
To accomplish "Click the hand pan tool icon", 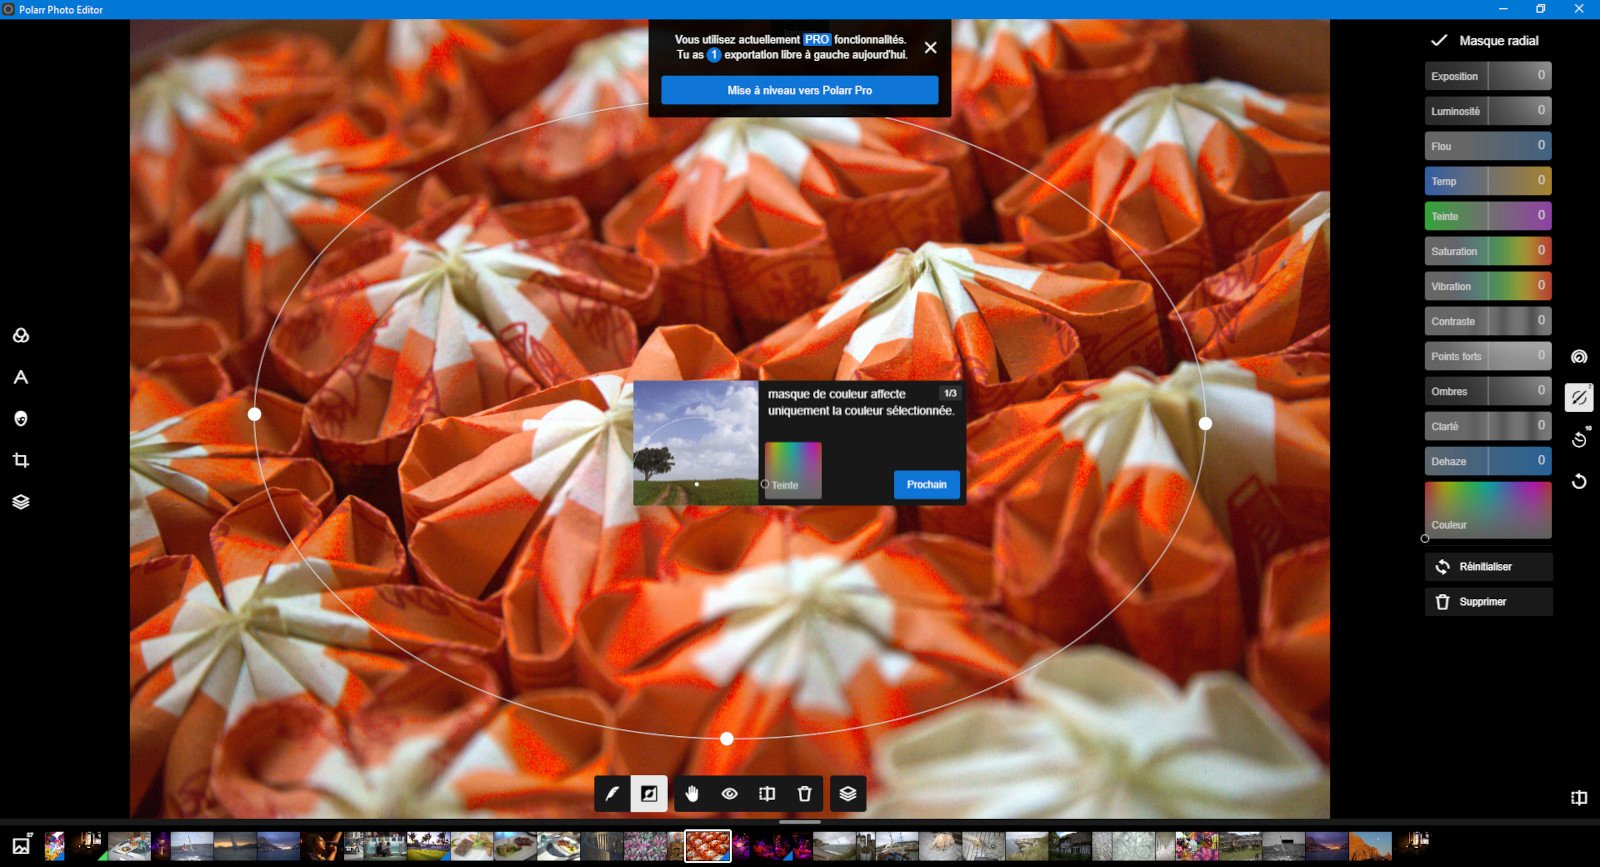I will click(x=692, y=794).
